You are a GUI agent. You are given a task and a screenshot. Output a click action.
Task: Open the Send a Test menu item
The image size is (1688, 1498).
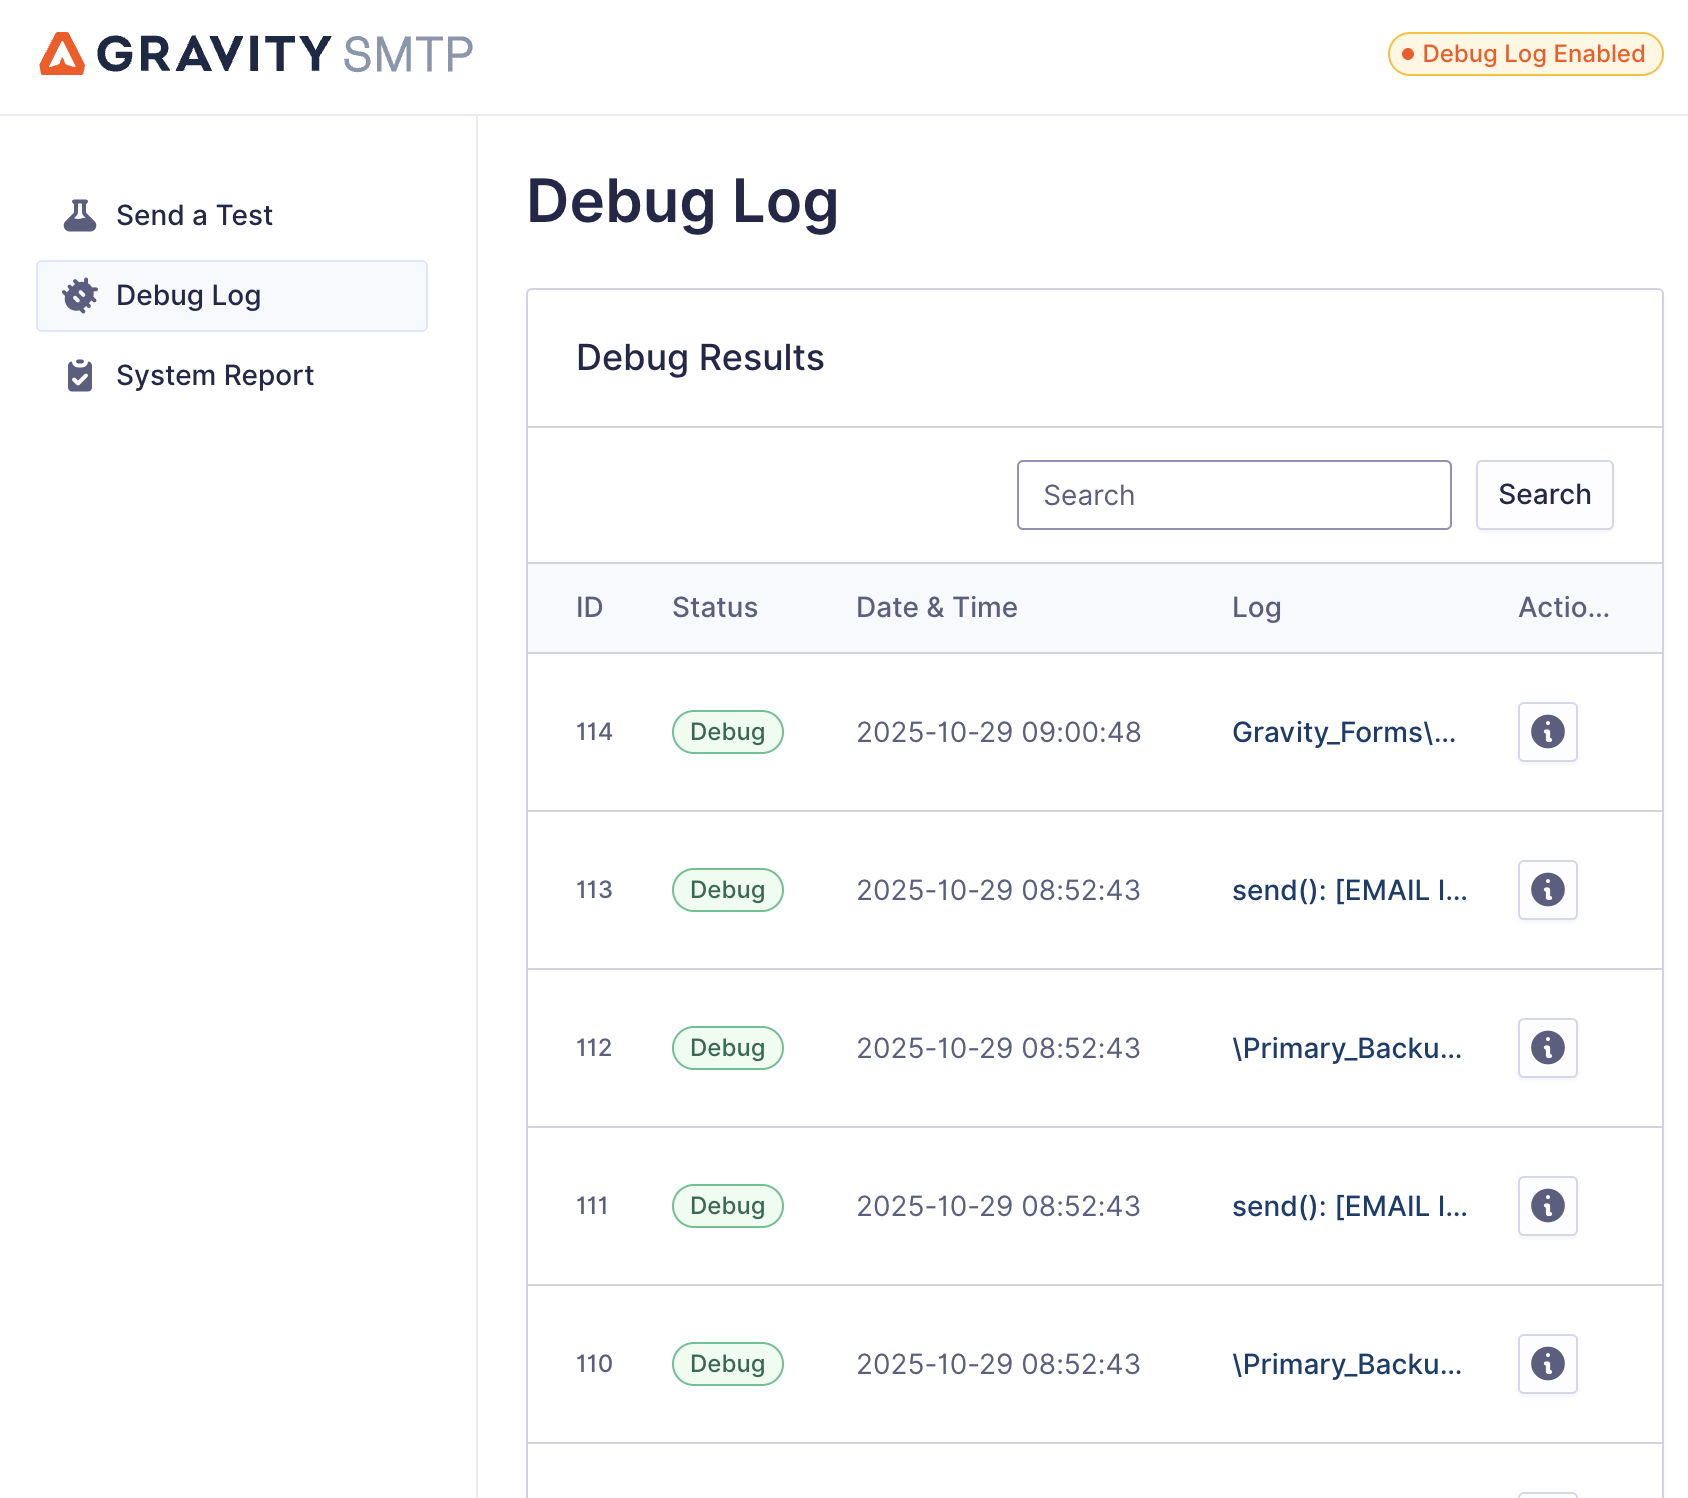point(194,215)
